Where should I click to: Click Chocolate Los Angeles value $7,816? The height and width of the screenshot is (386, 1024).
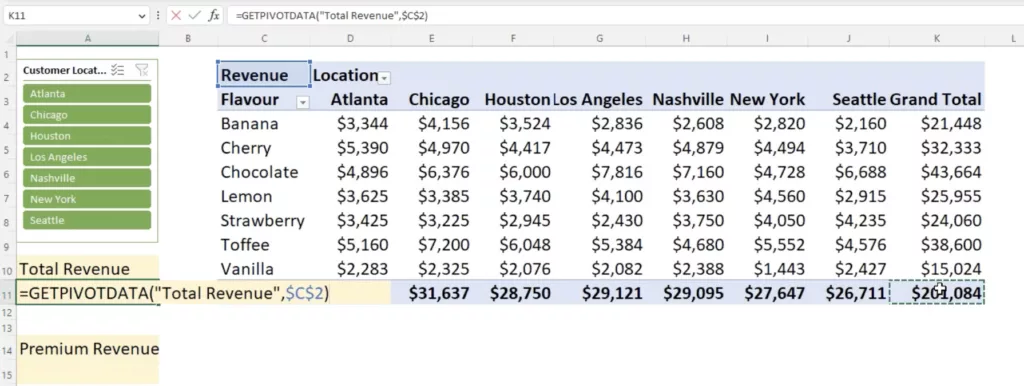616,172
